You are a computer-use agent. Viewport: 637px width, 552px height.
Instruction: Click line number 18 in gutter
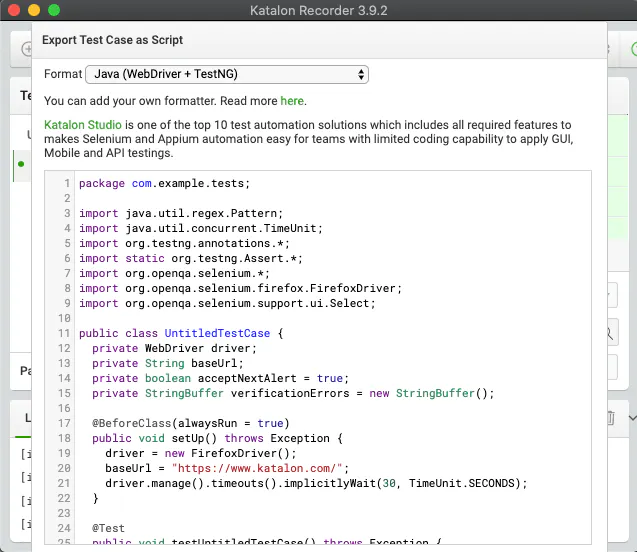pos(64,439)
